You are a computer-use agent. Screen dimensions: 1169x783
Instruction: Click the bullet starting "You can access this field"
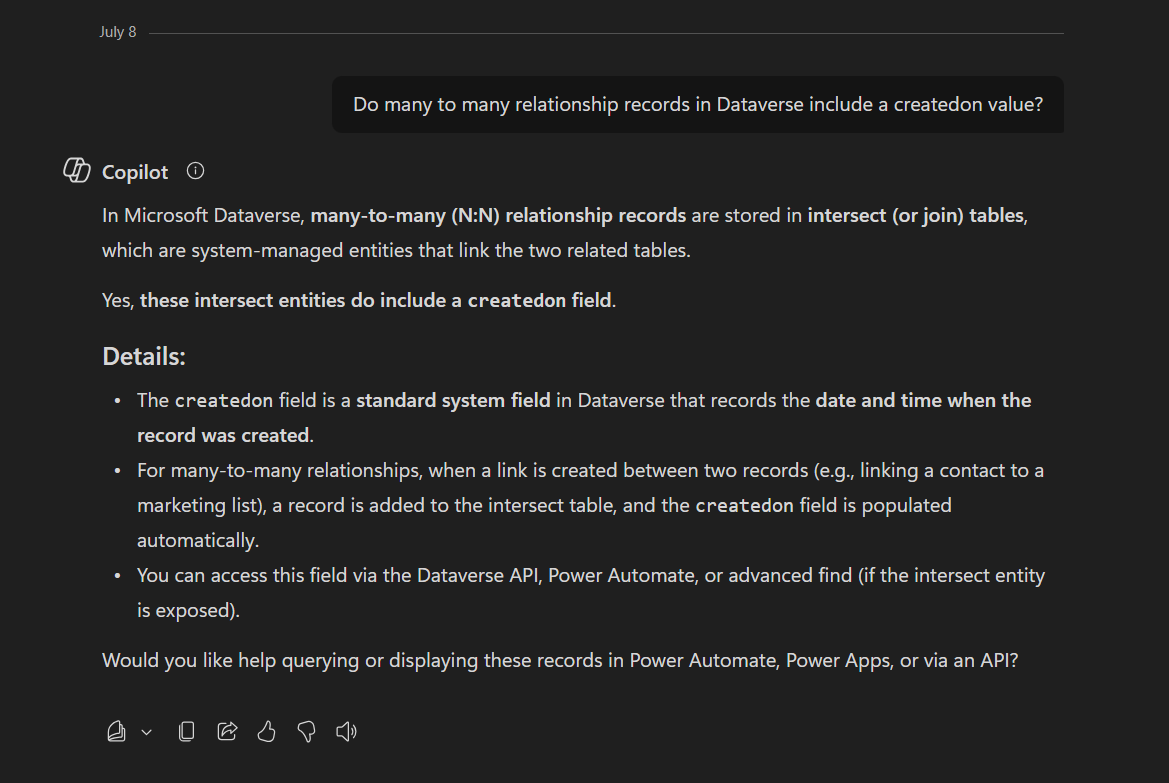(591, 593)
